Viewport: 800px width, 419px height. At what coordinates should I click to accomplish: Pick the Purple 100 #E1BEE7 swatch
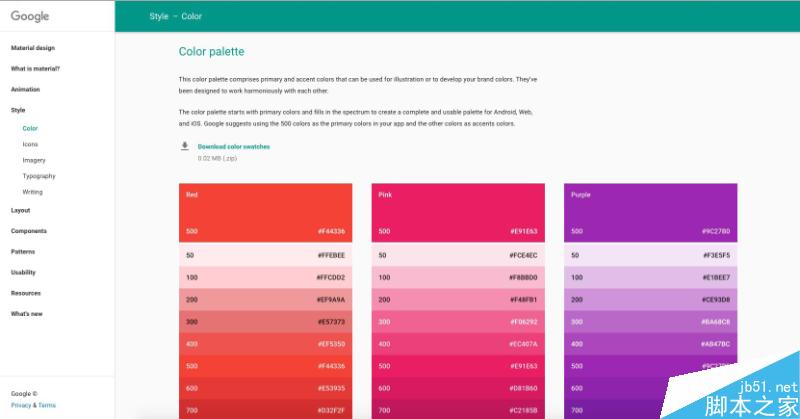(650, 277)
